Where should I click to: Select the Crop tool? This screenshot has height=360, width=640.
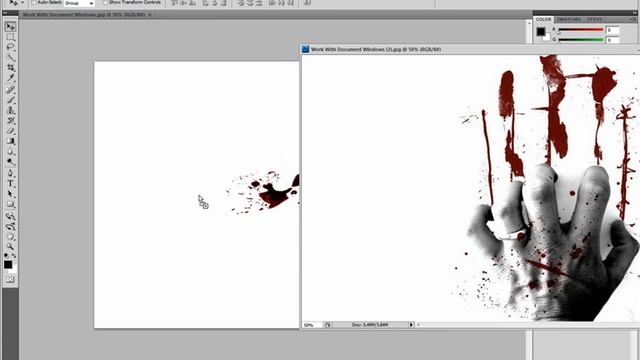10,68
